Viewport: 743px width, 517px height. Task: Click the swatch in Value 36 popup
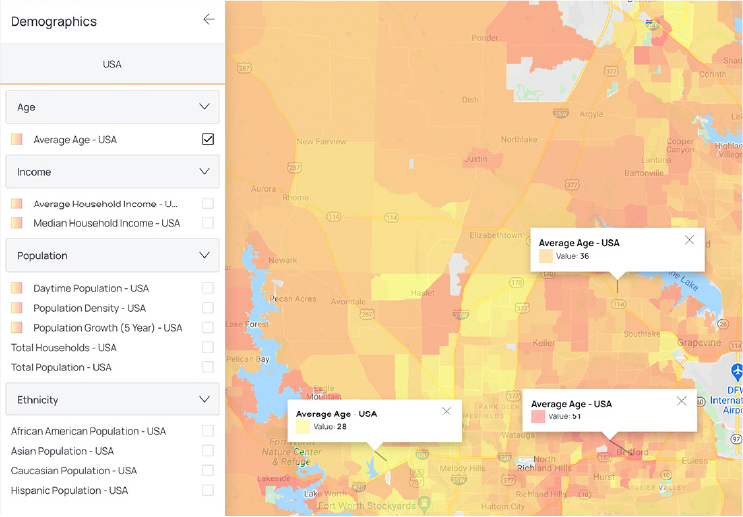pyautogui.click(x=546, y=256)
